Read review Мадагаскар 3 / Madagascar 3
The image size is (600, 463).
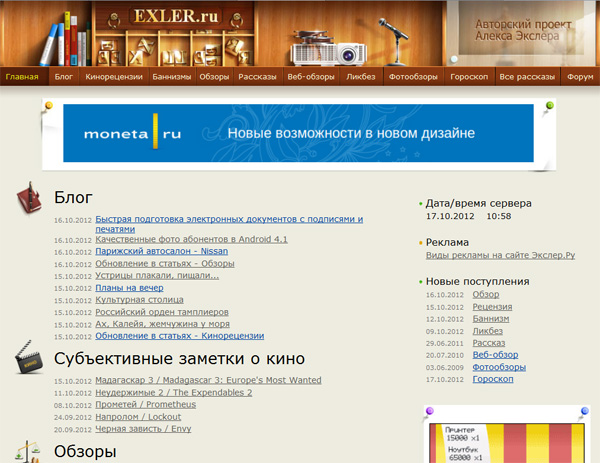208,381
